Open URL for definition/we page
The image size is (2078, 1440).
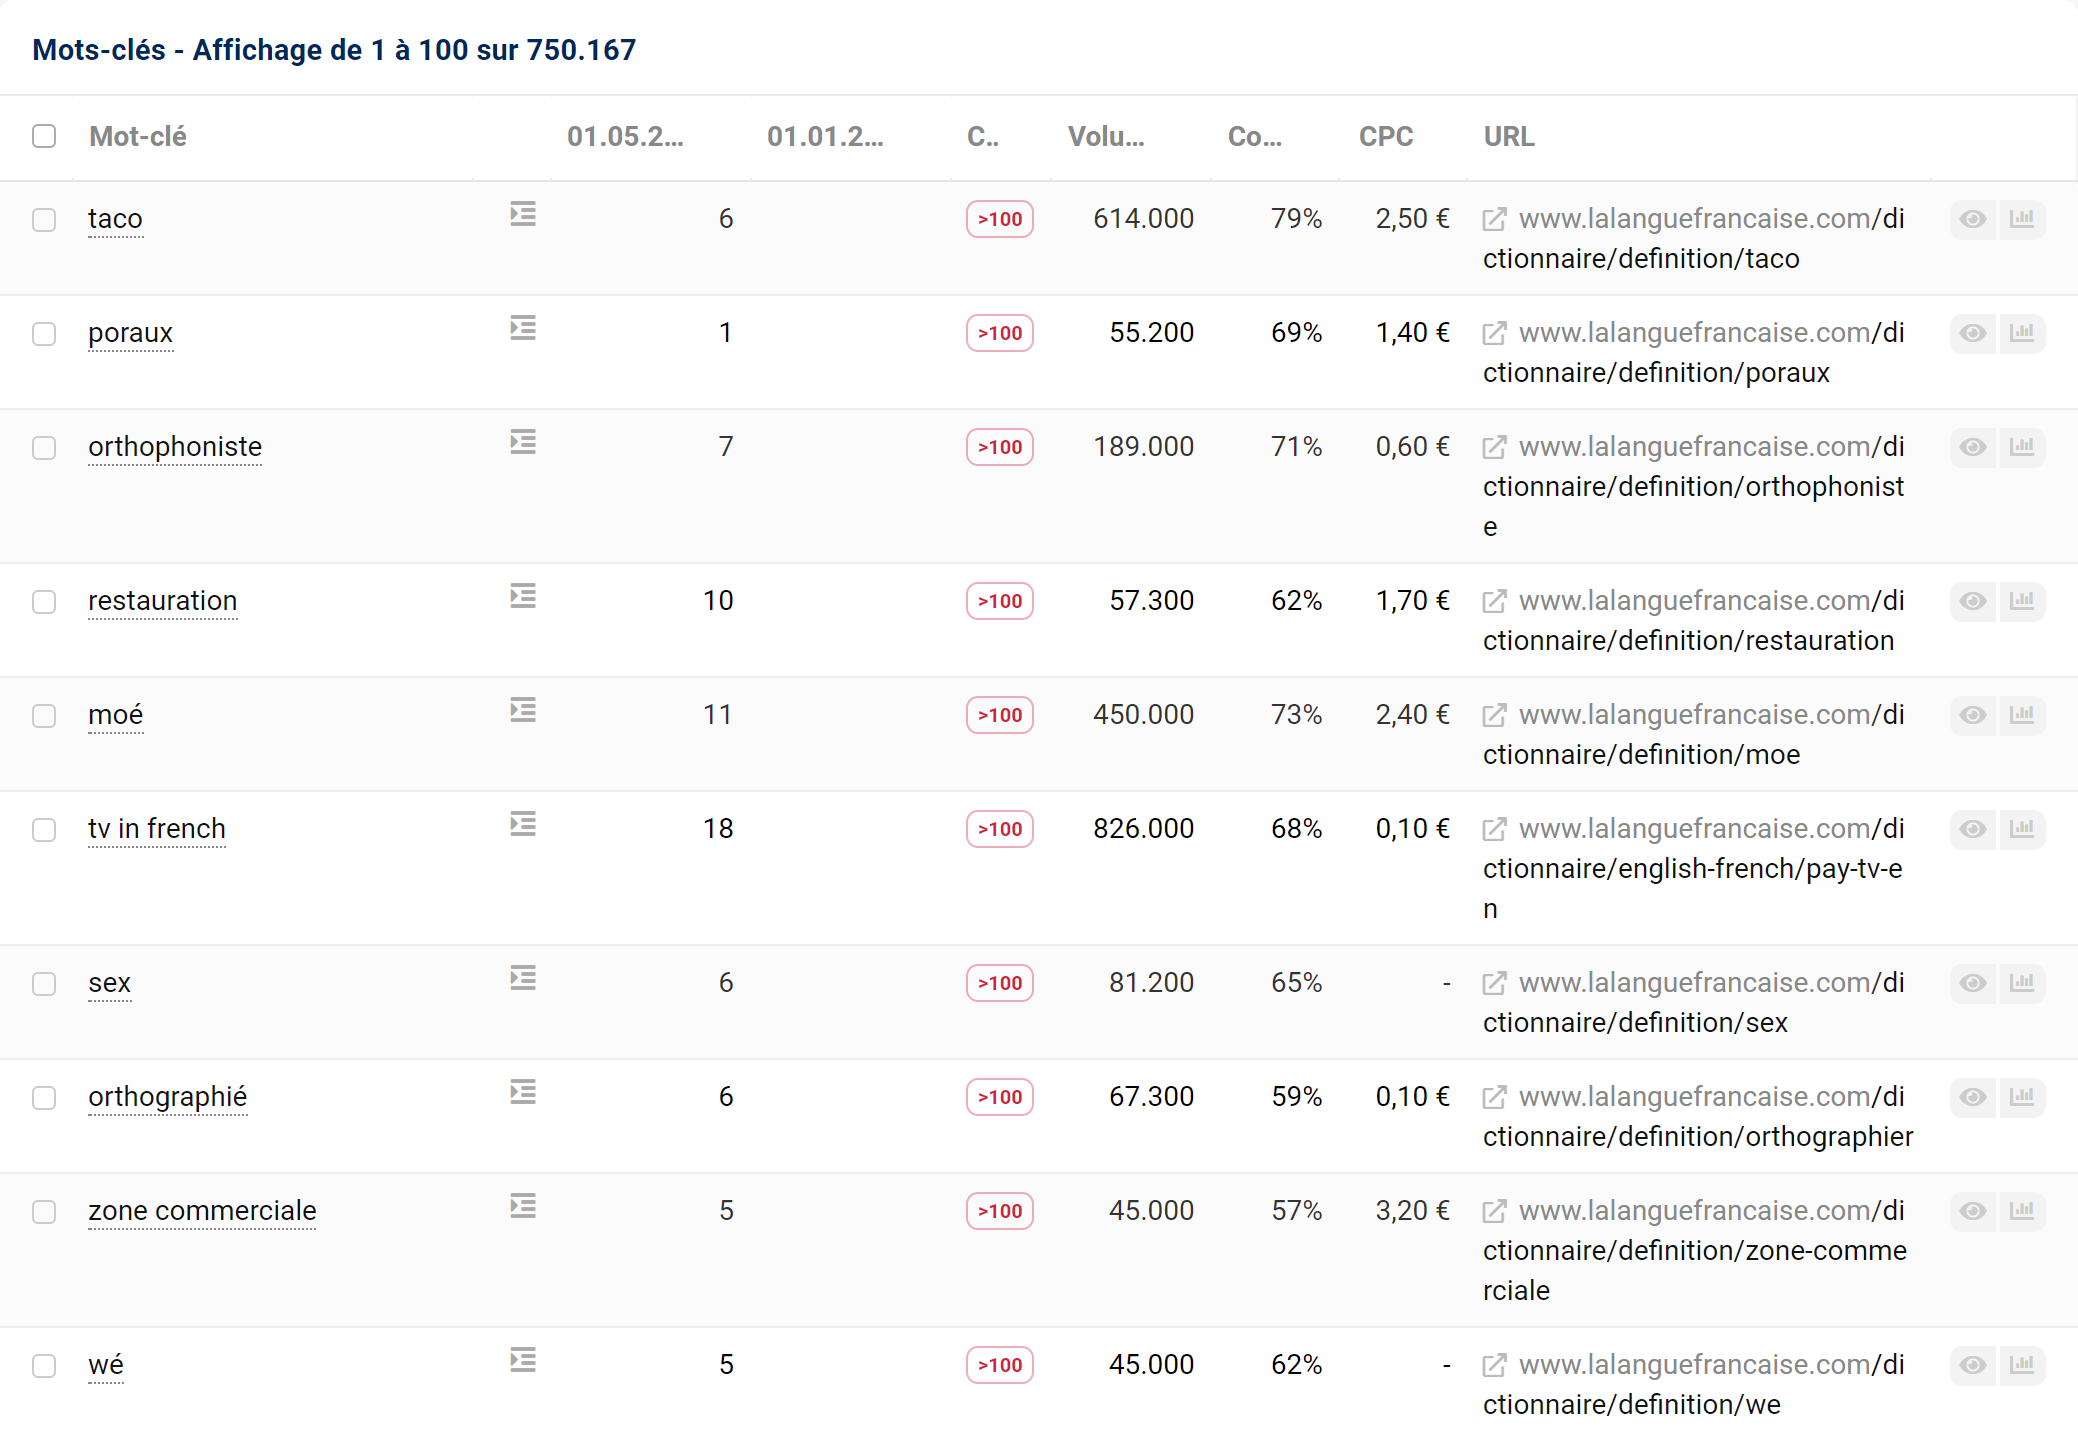(x=1694, y=1385)
